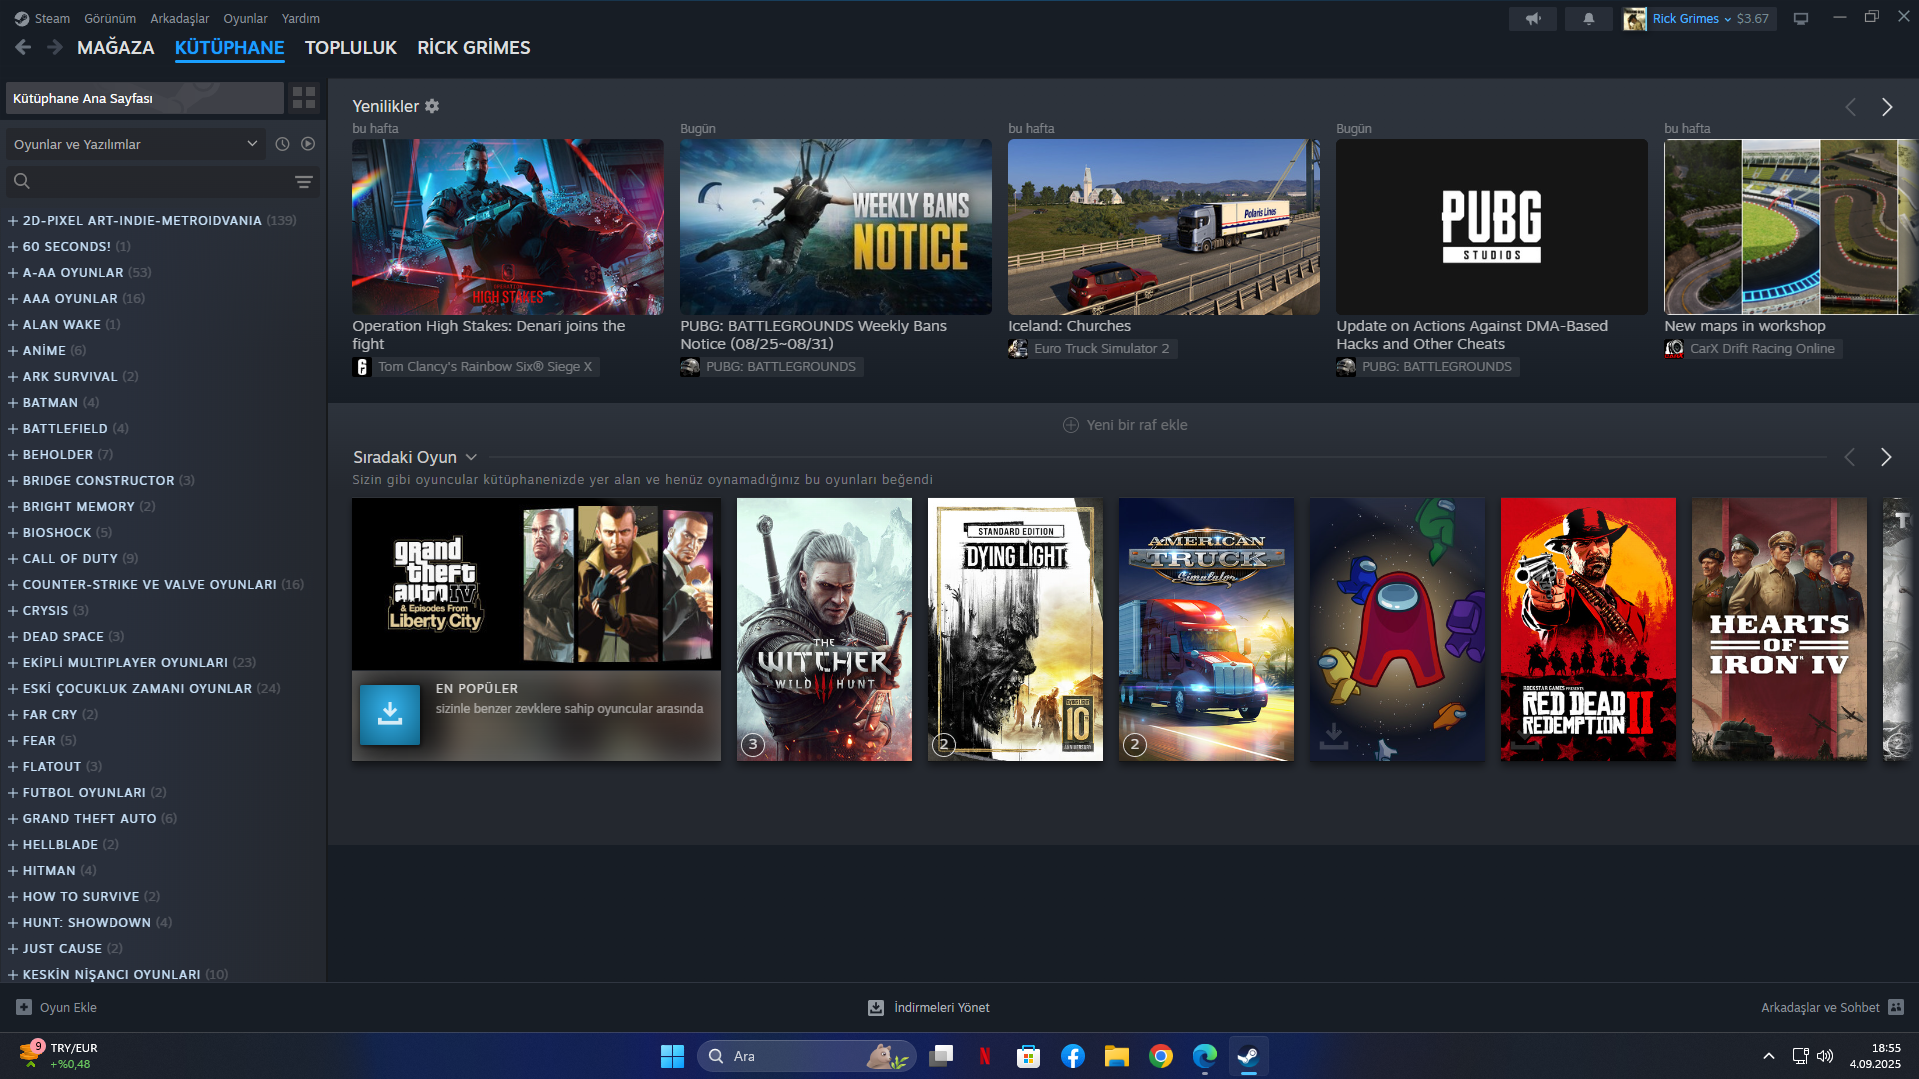Click Yeni bir raf ekle

click(1125, 425)
